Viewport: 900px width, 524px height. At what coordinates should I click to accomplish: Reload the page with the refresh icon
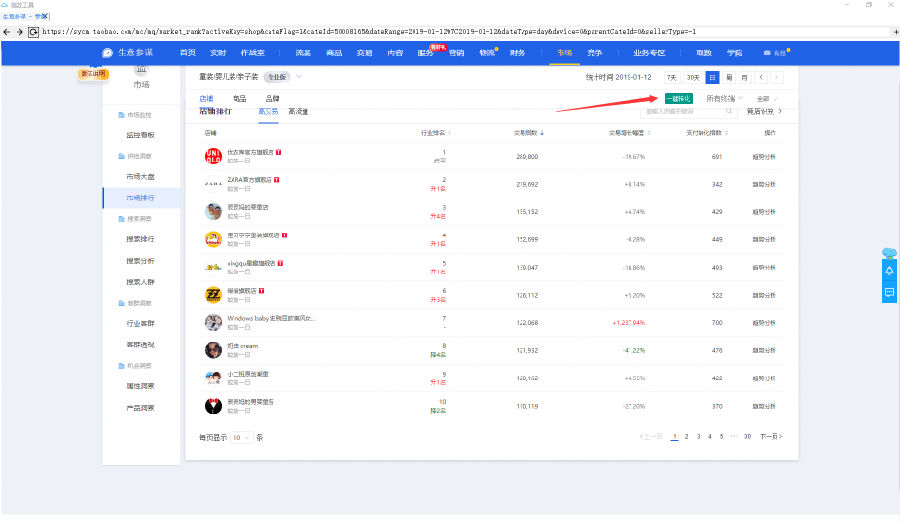point(33,32)
